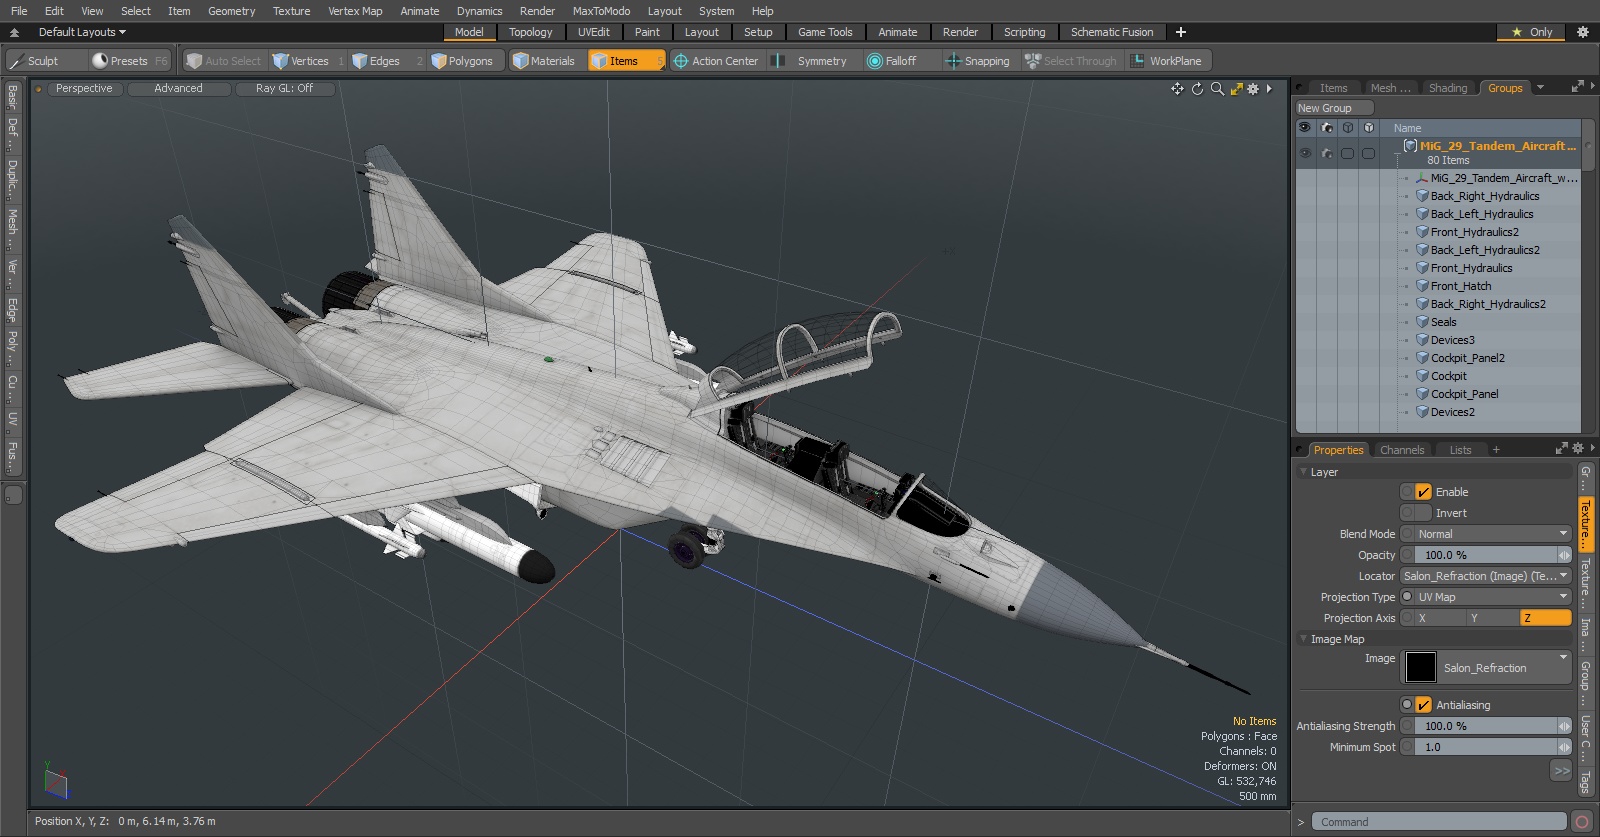Open the Projection Type dropdown
Viewport: 1600px width, 837px height.
click(1492, 597)
